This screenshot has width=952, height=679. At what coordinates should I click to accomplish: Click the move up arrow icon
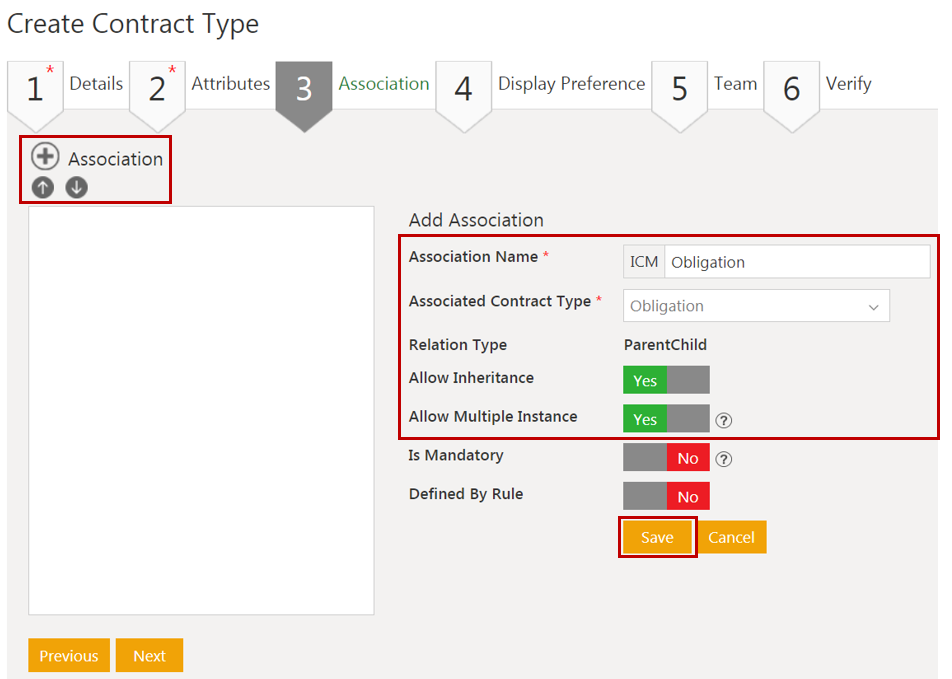click(x=43, y=187)
